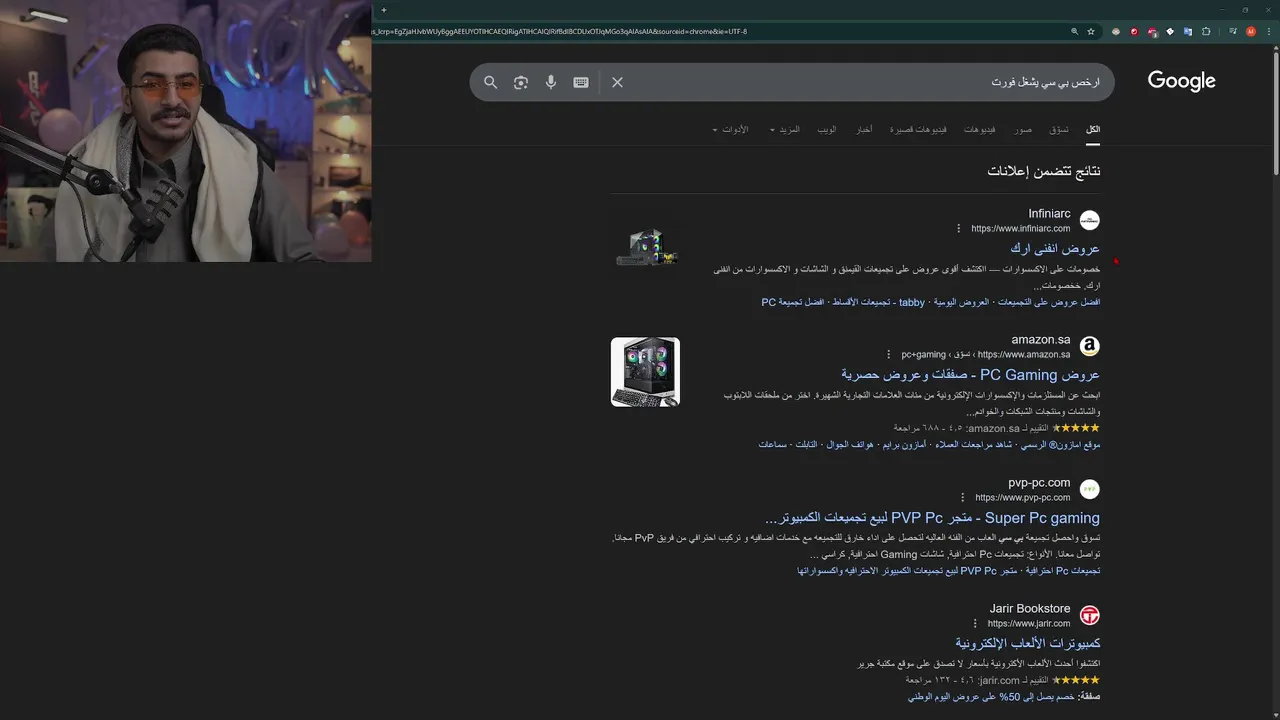Open عروض انفنى ارك result link
Viewport: 1280px width, 720px height.
(1055, 249)
